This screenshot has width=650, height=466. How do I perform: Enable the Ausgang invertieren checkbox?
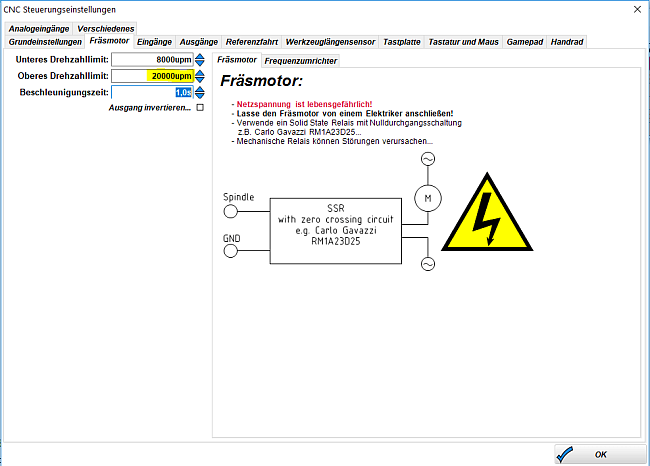200,108
